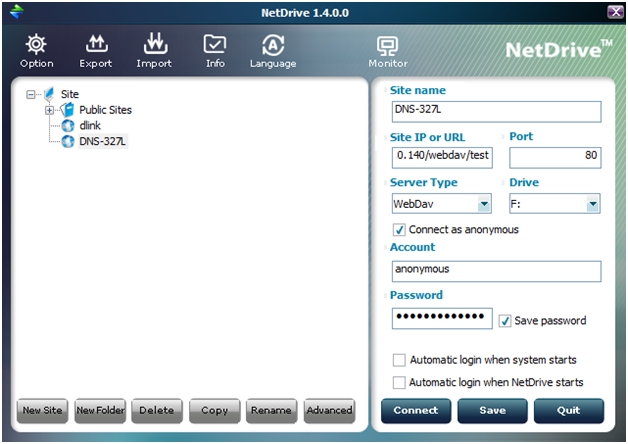628x444 pixels.
Task: Click the Site name input field
Action: pos(495,111)
